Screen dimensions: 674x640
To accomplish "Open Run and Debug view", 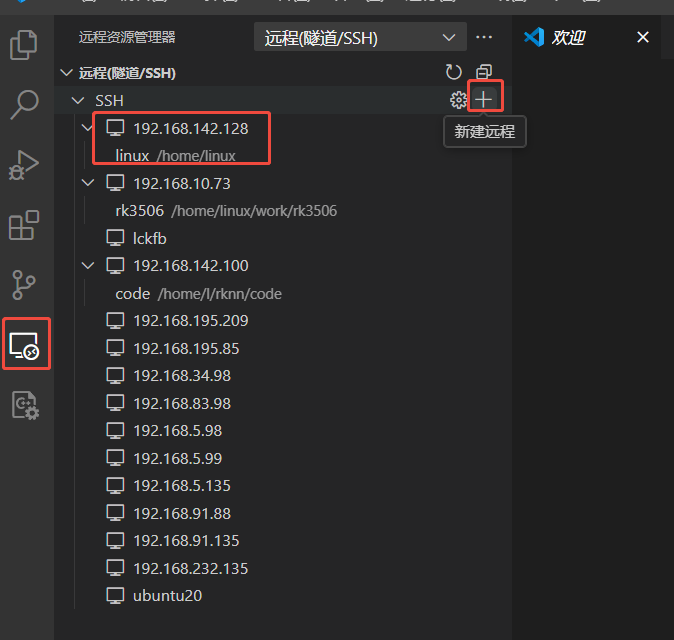I will pyautogui.click(x=24, y=164).
